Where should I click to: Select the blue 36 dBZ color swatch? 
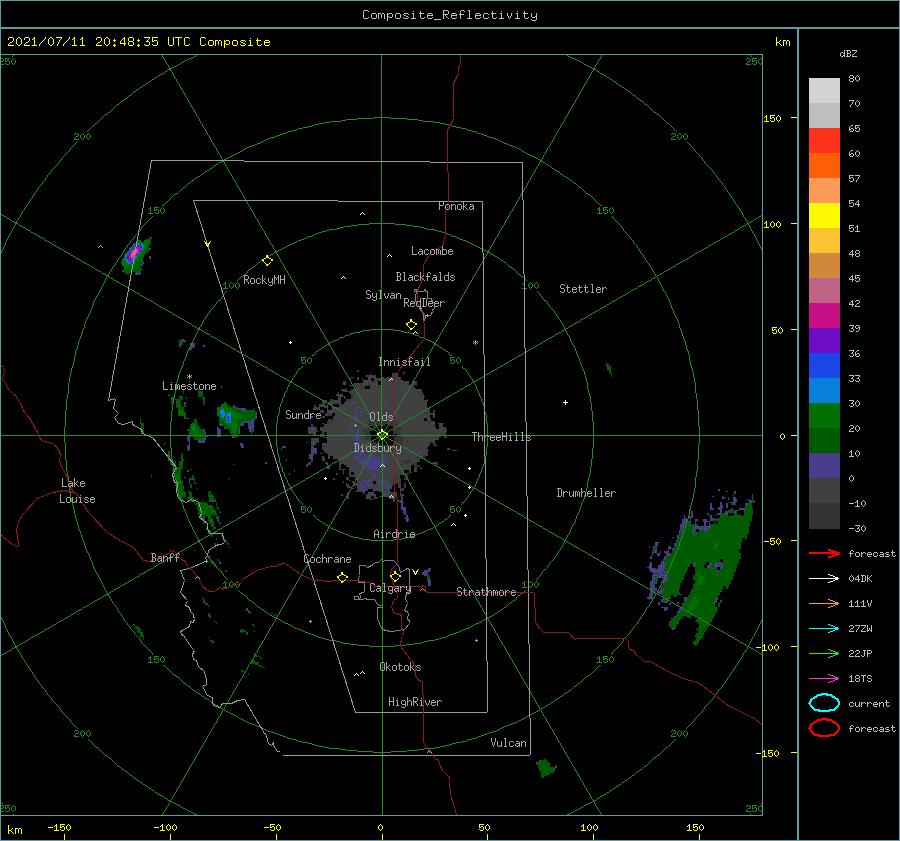[824, 366]
